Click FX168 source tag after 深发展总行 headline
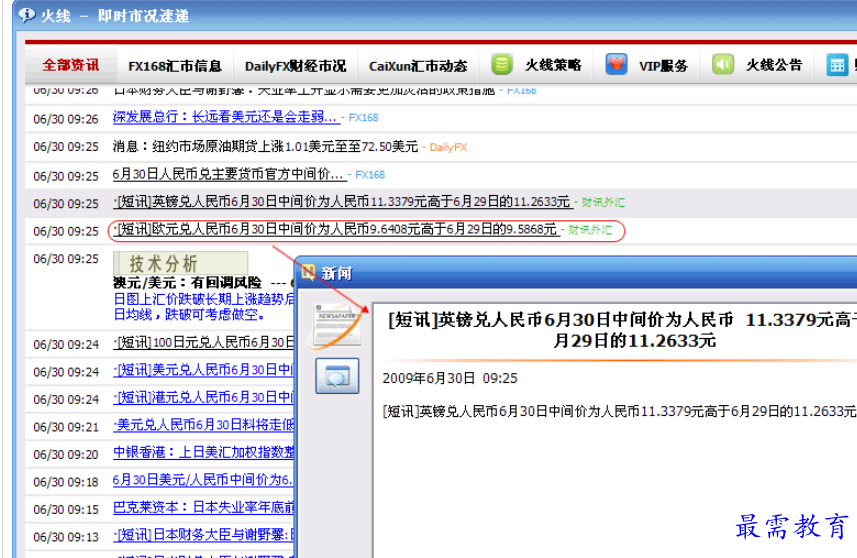The width and height of the screenshot is (857, 558). point(363,118)
